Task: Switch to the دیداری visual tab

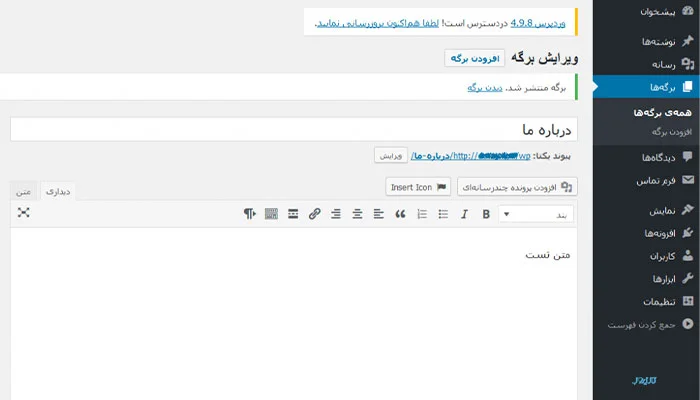Action: click(x=58, y=192)
